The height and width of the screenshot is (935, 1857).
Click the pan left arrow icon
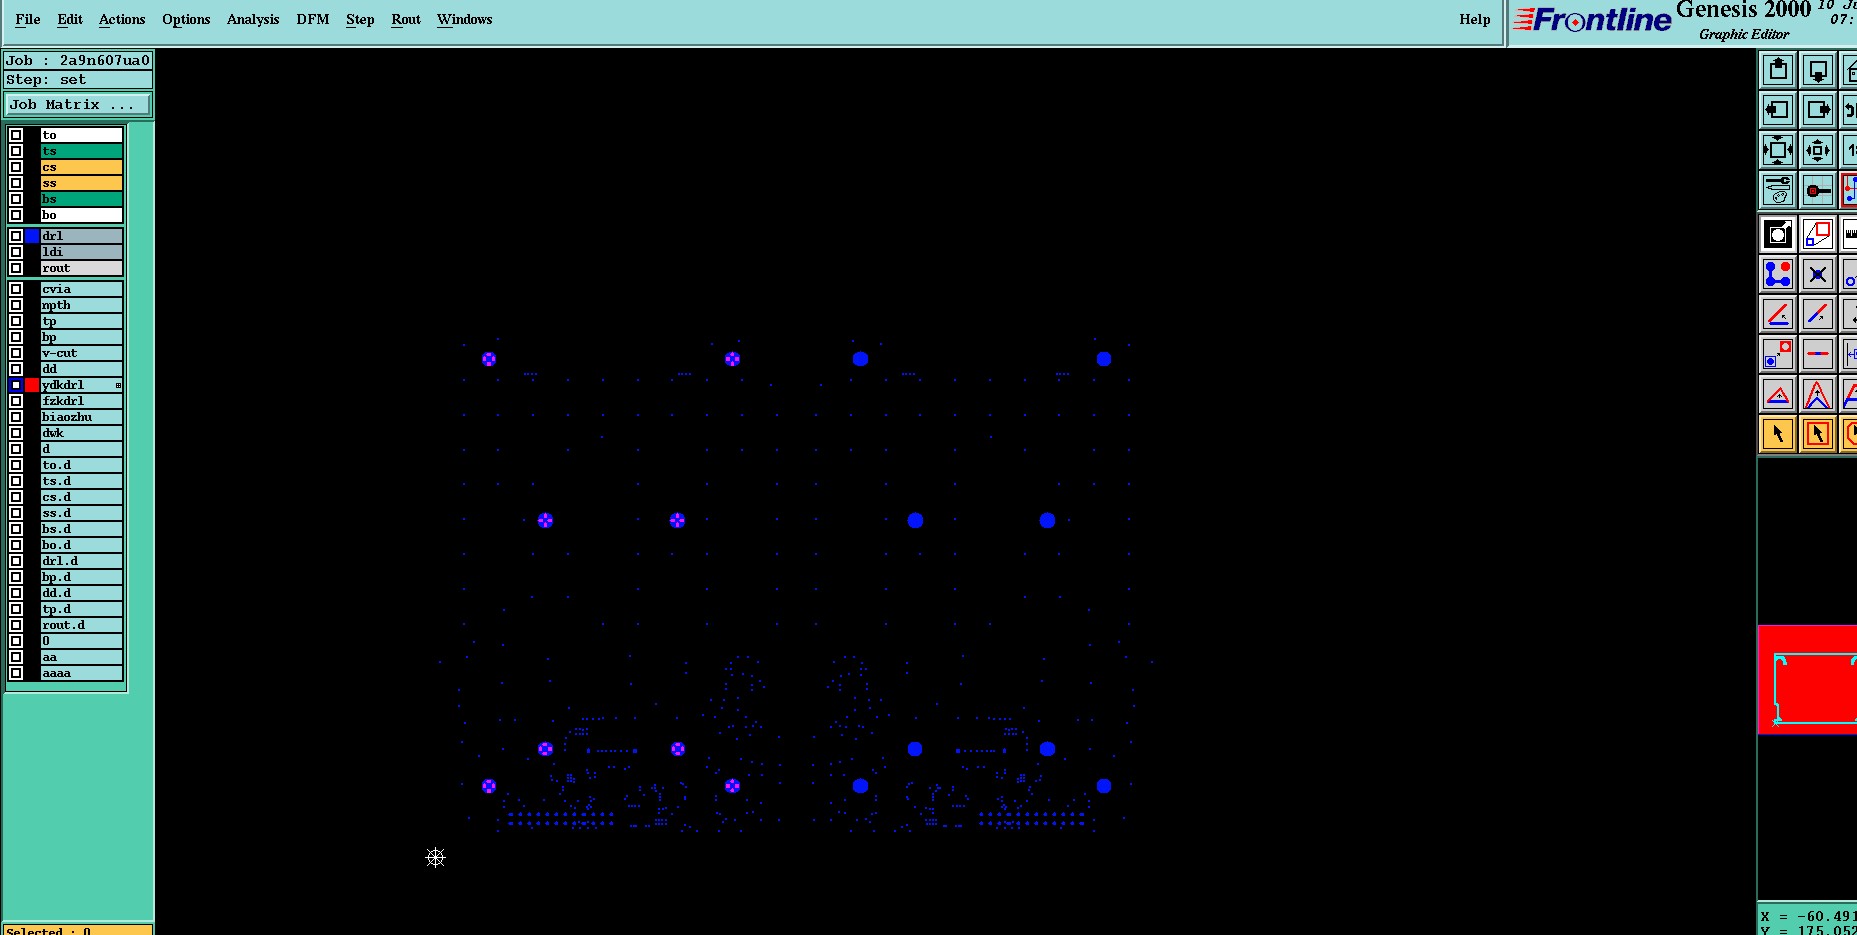pyautogui.click(x=1778, y=110)
